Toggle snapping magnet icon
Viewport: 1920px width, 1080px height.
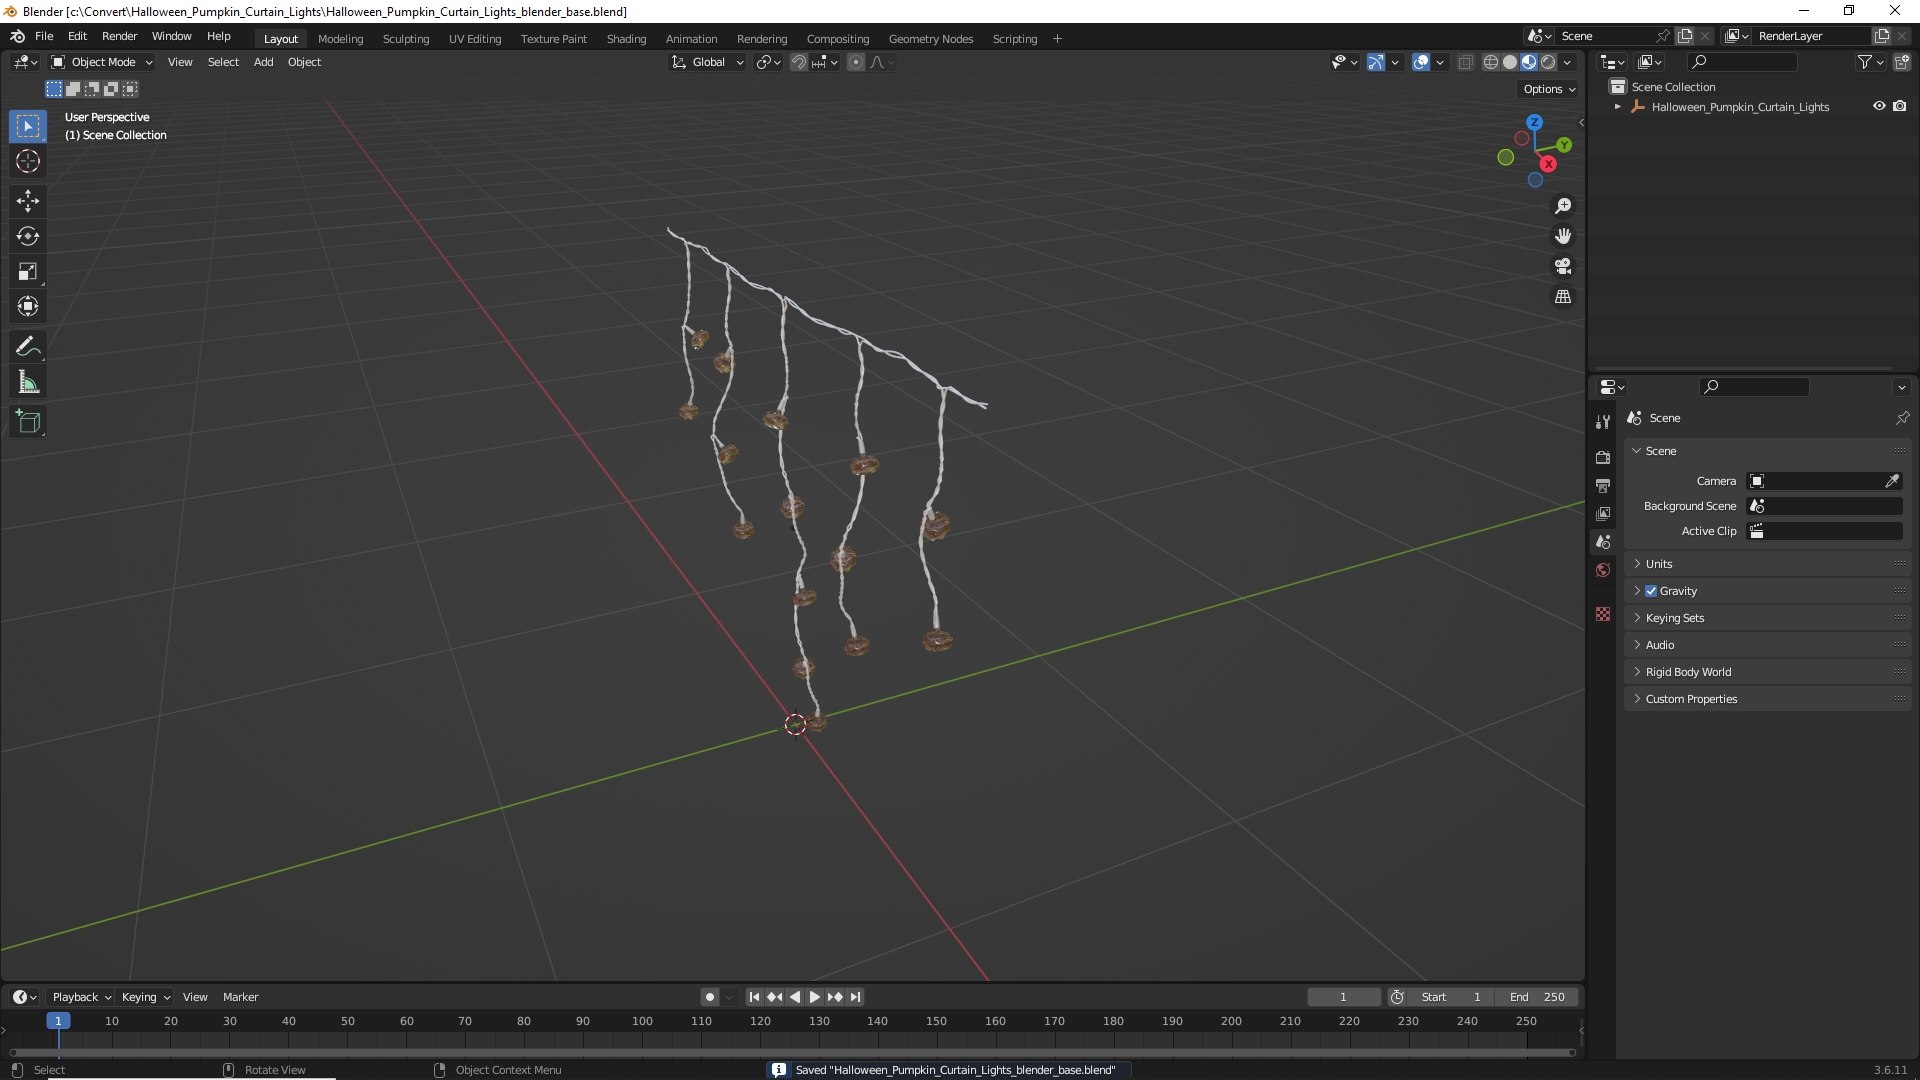[x=799, y=62]
